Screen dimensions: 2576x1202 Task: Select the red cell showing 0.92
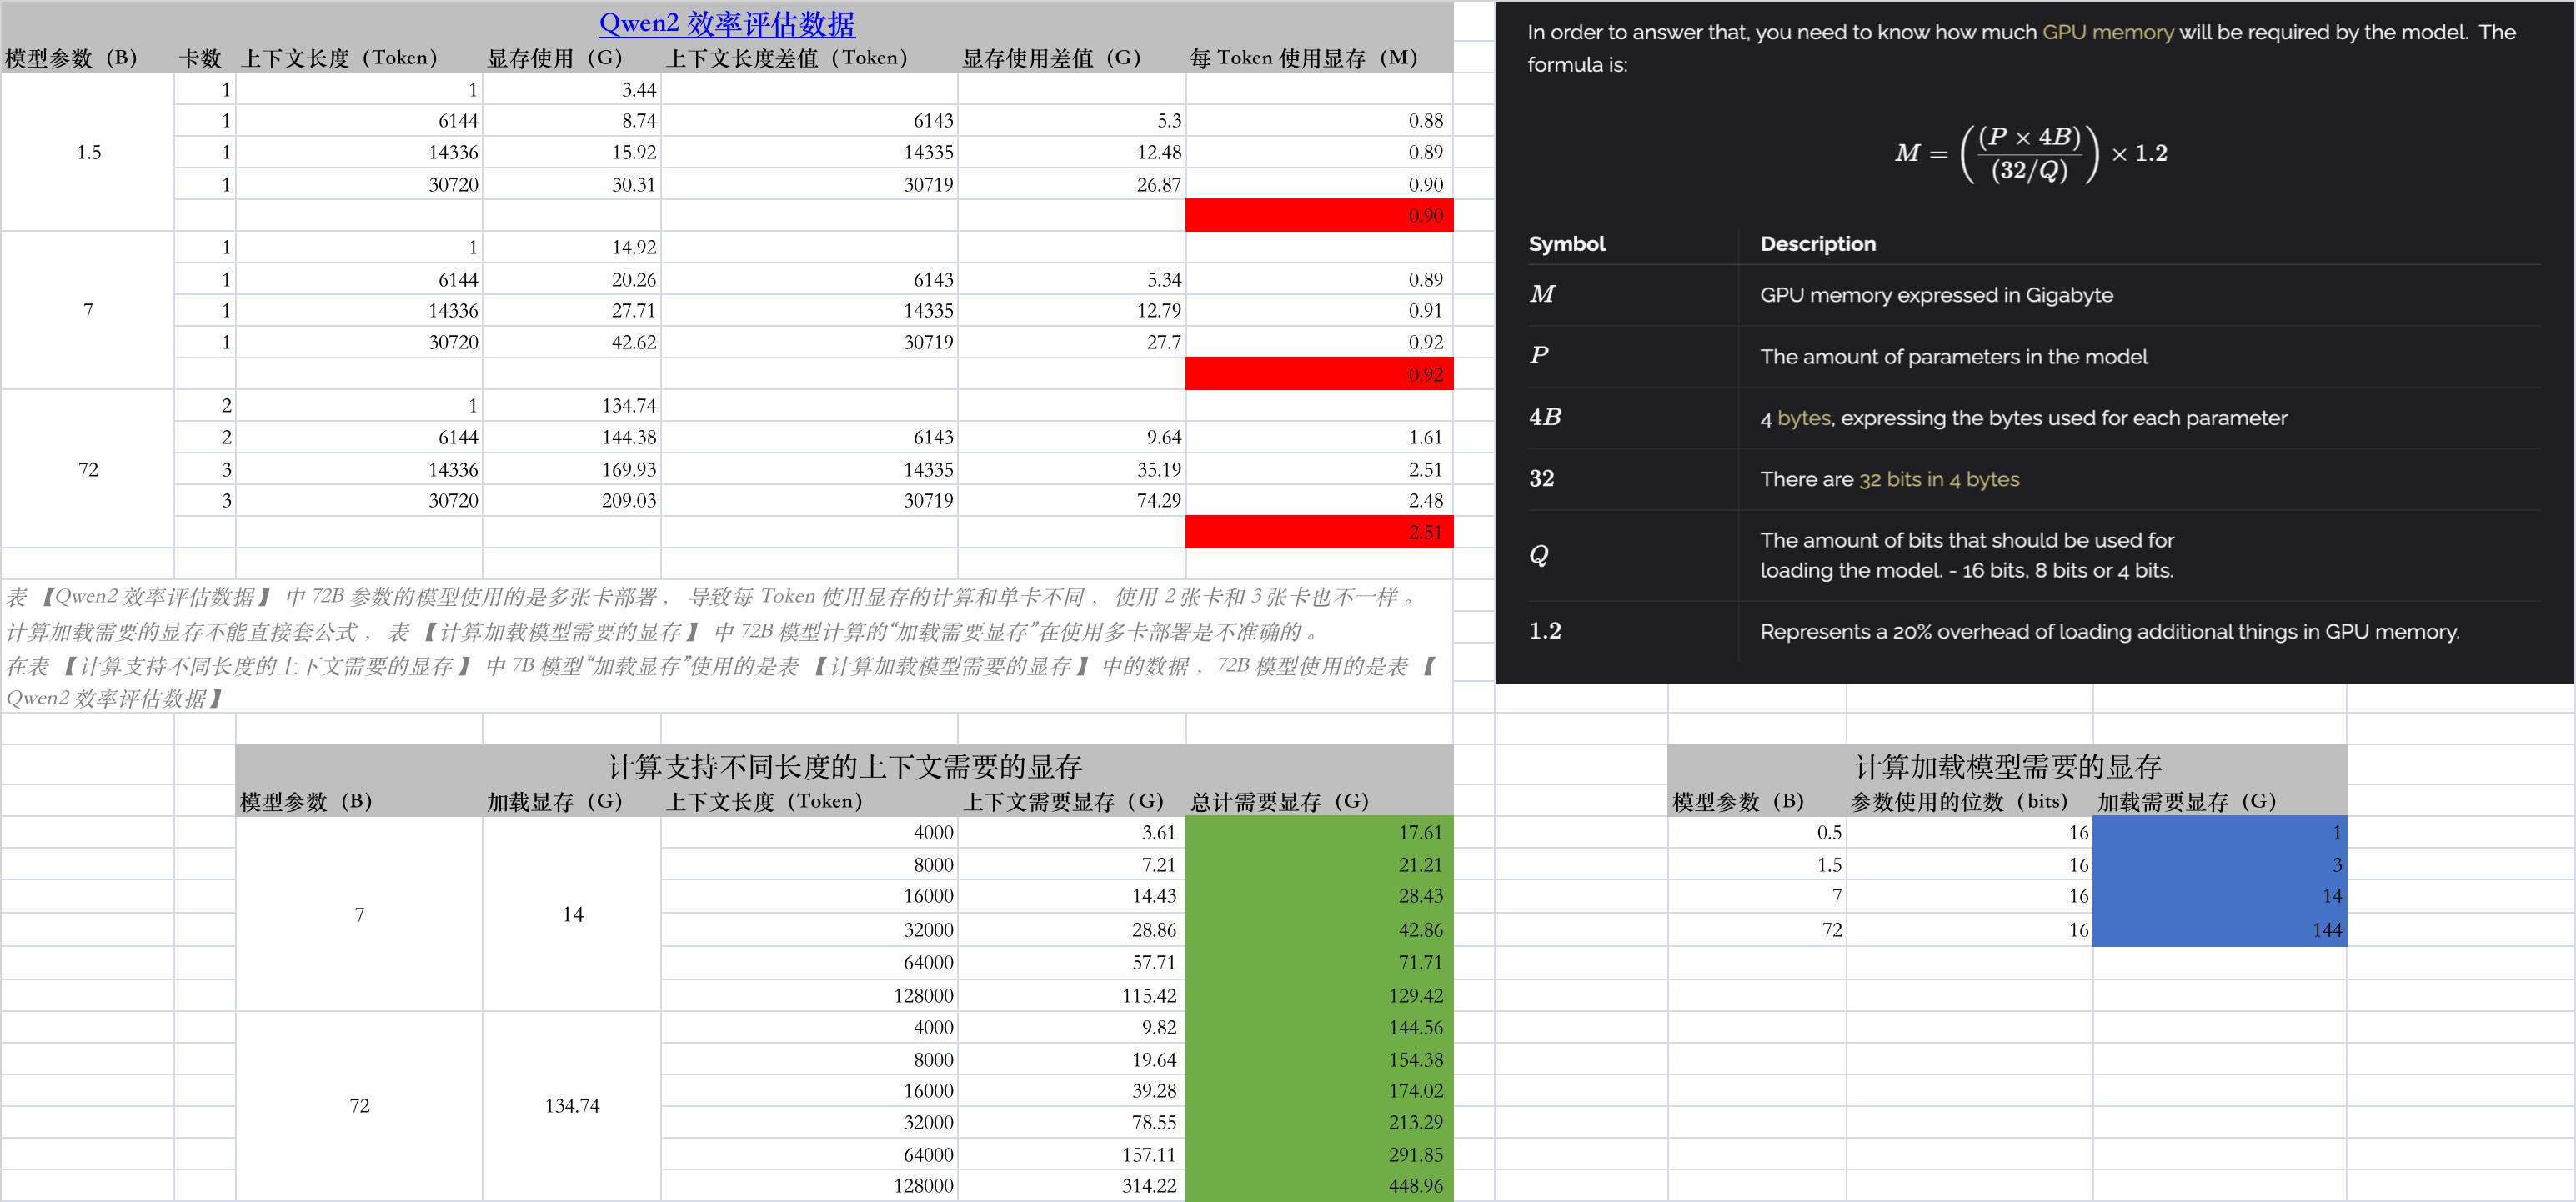pos(1318,374)
